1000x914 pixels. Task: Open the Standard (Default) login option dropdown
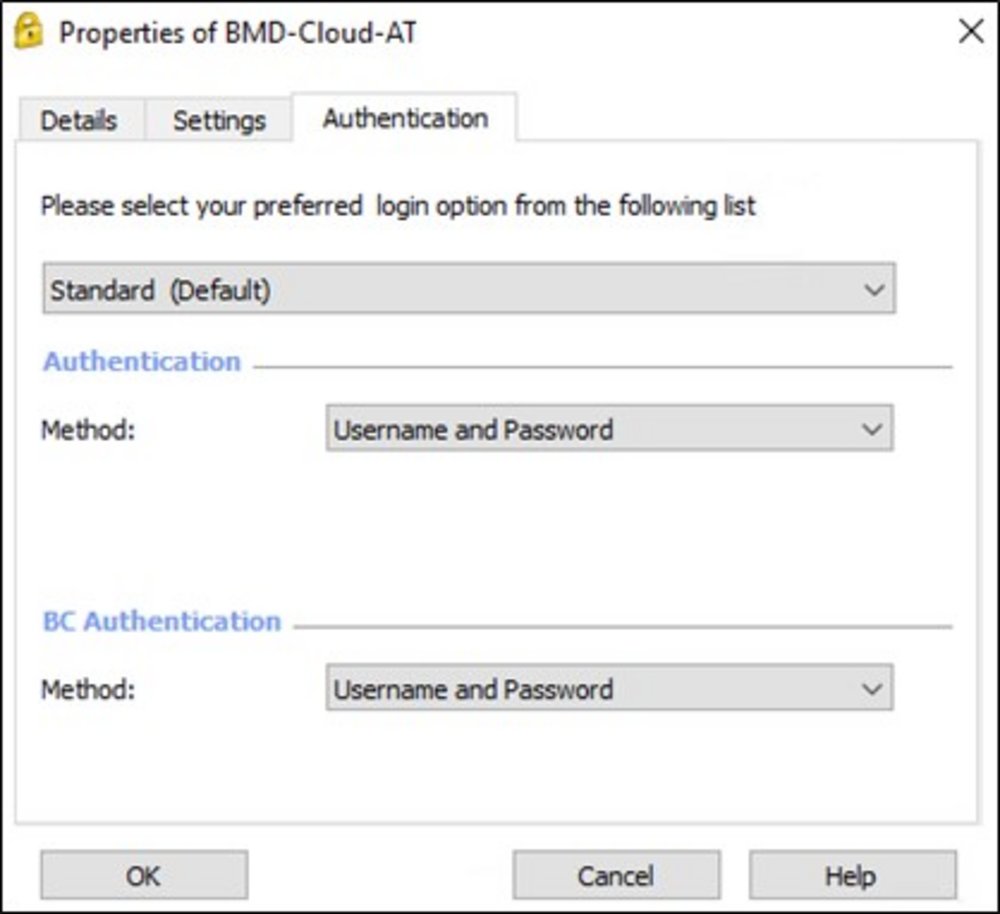coord(468,290)
